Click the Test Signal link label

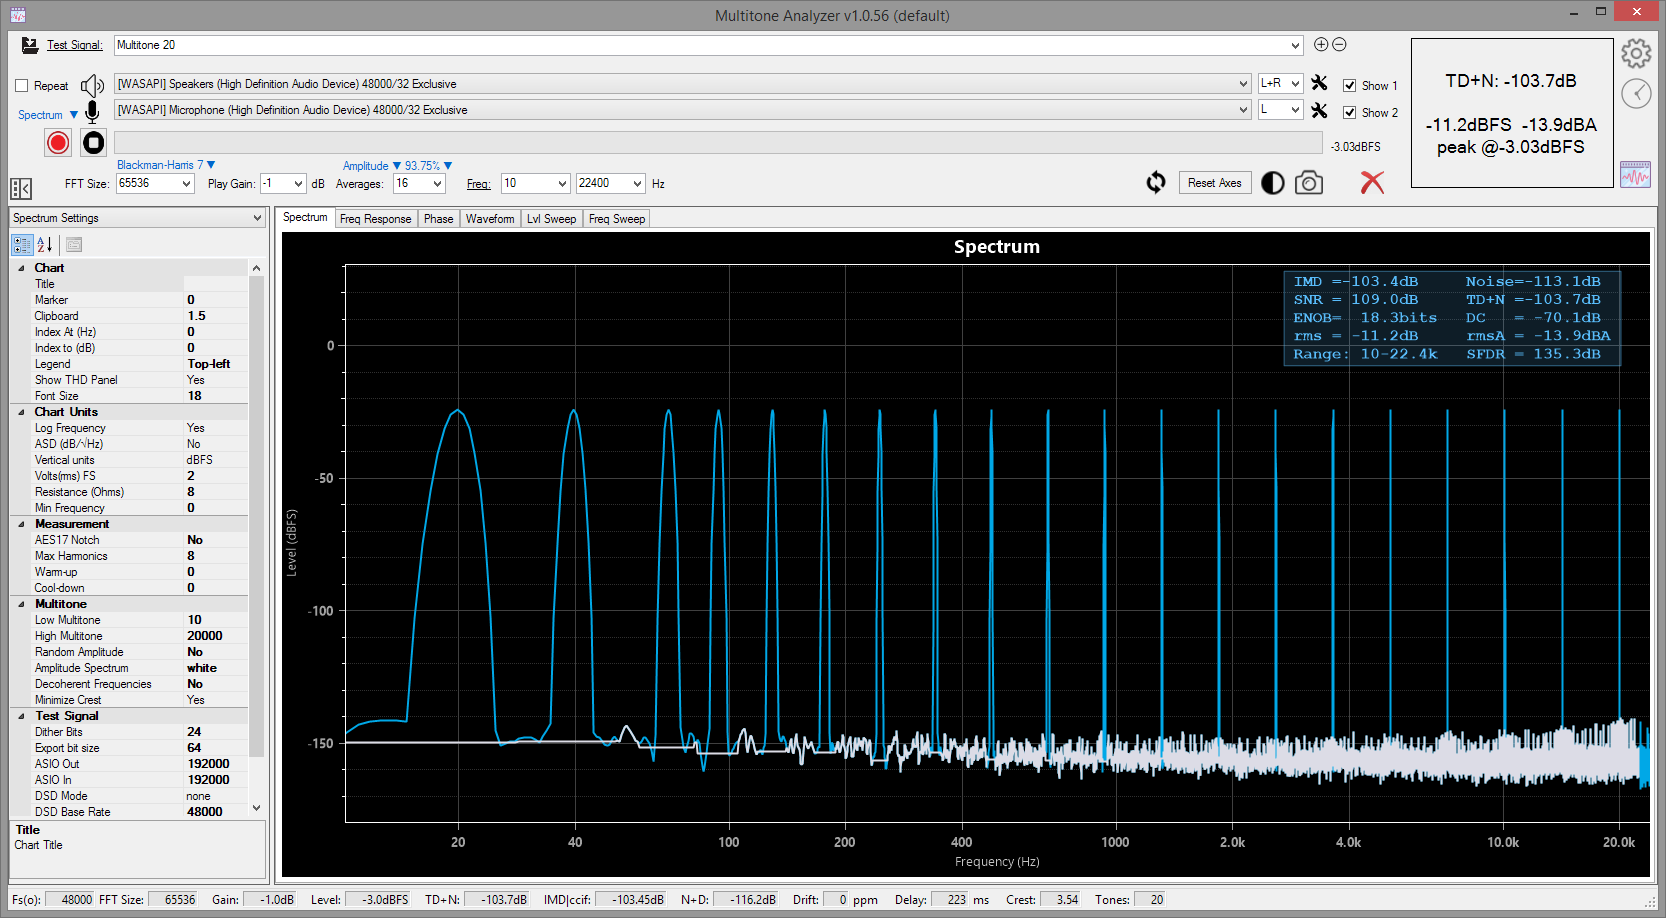[74, 45]
